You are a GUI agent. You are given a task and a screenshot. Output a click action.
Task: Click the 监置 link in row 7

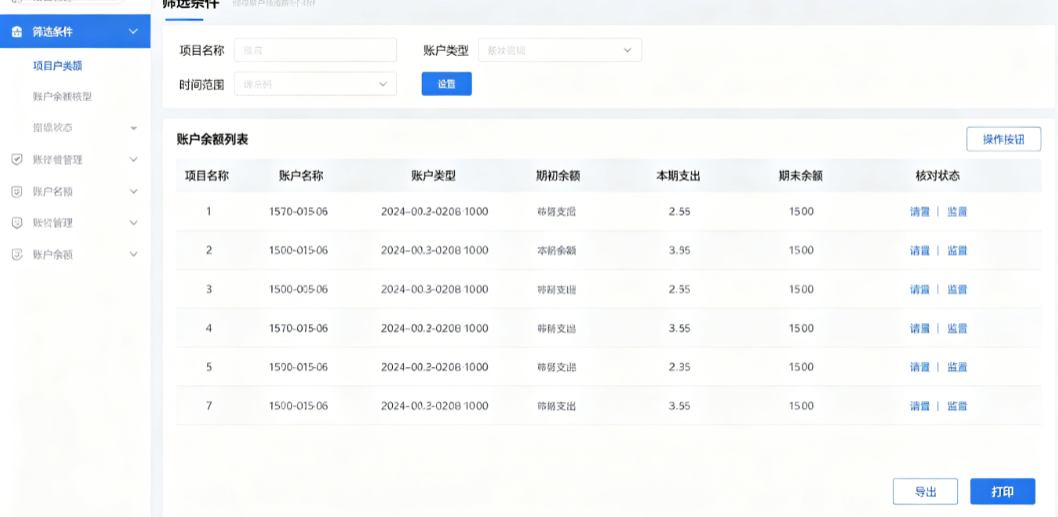click(957, 406)
